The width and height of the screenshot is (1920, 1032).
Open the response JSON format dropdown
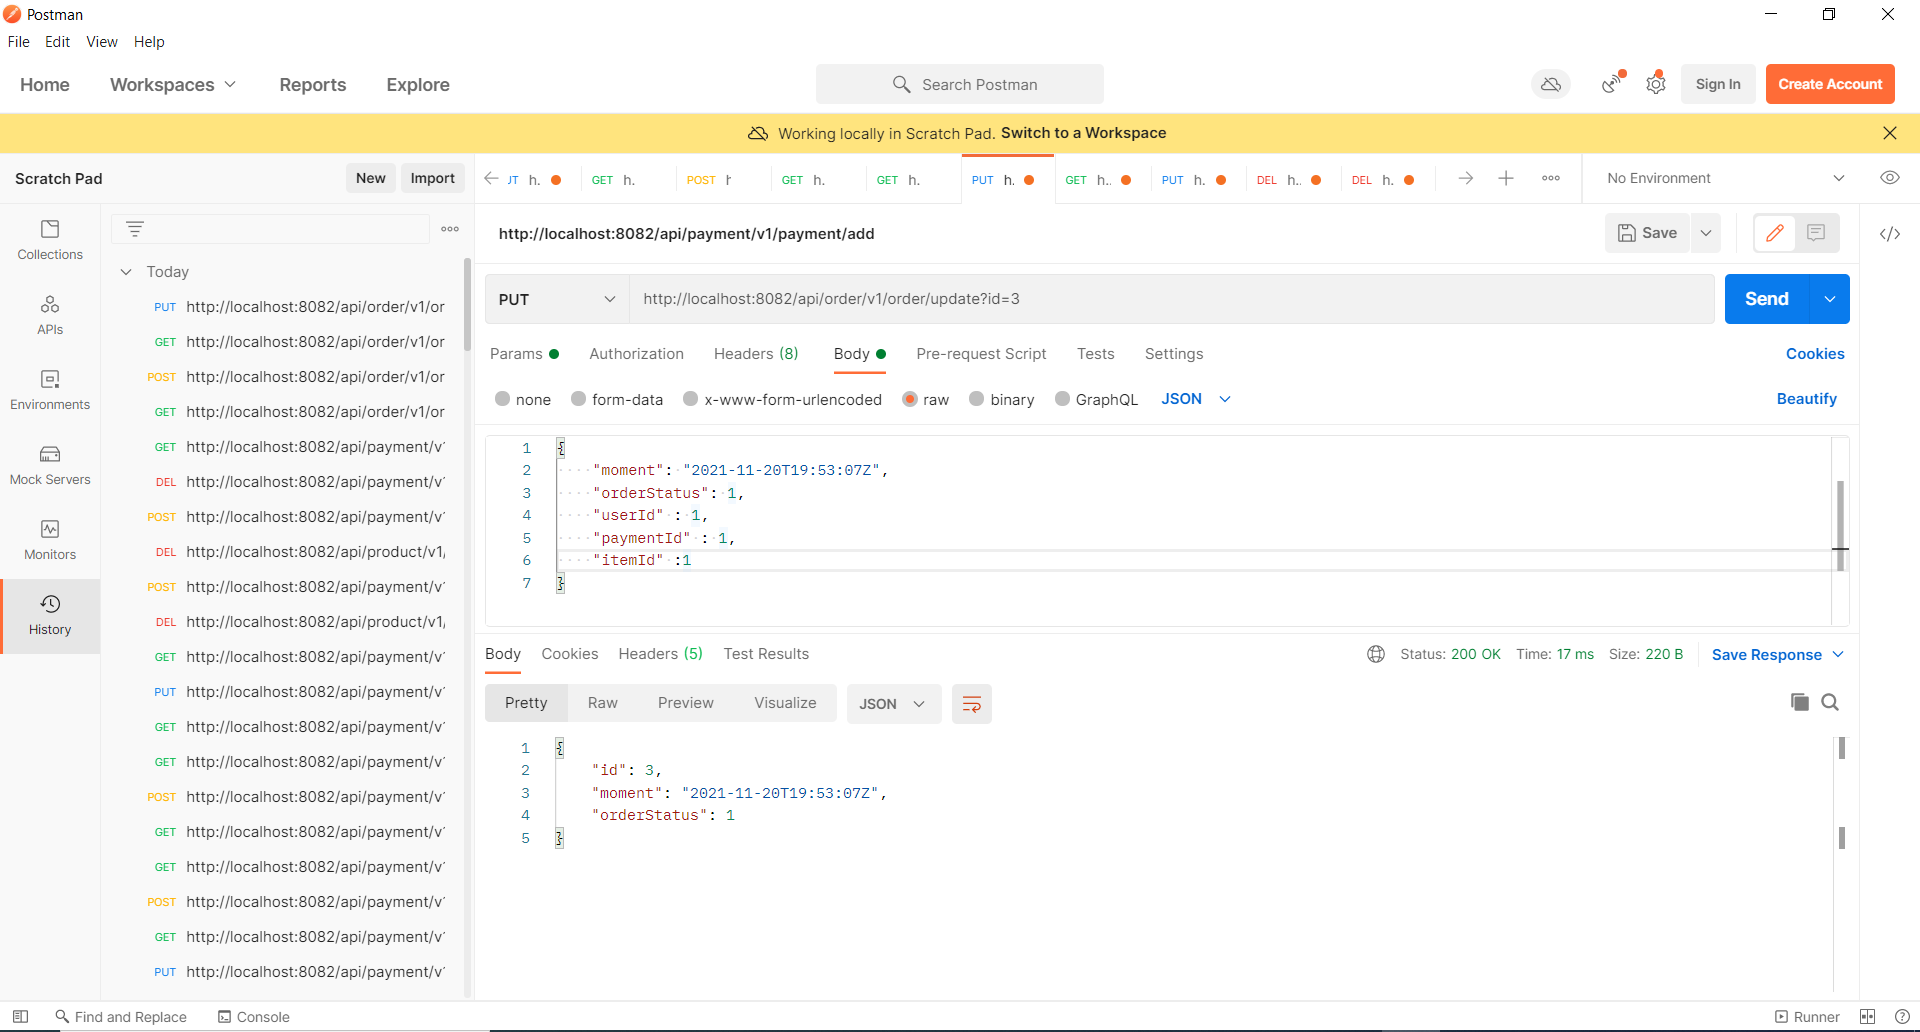pos(893,704)
